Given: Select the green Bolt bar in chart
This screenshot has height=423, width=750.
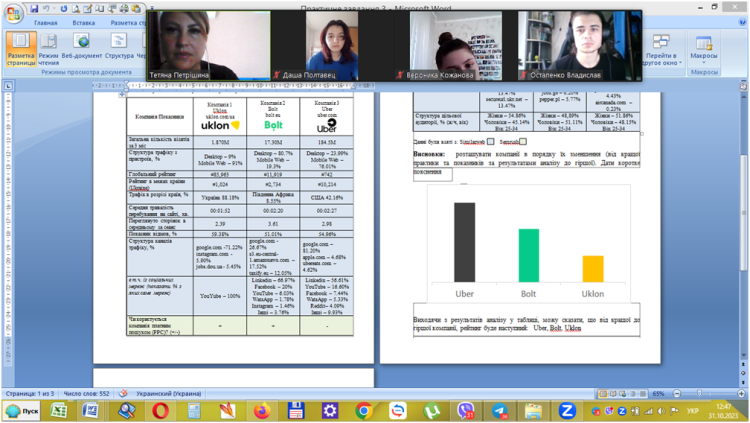Looking at the screenshot, I should pyautogui.click(x=528, y=256).
